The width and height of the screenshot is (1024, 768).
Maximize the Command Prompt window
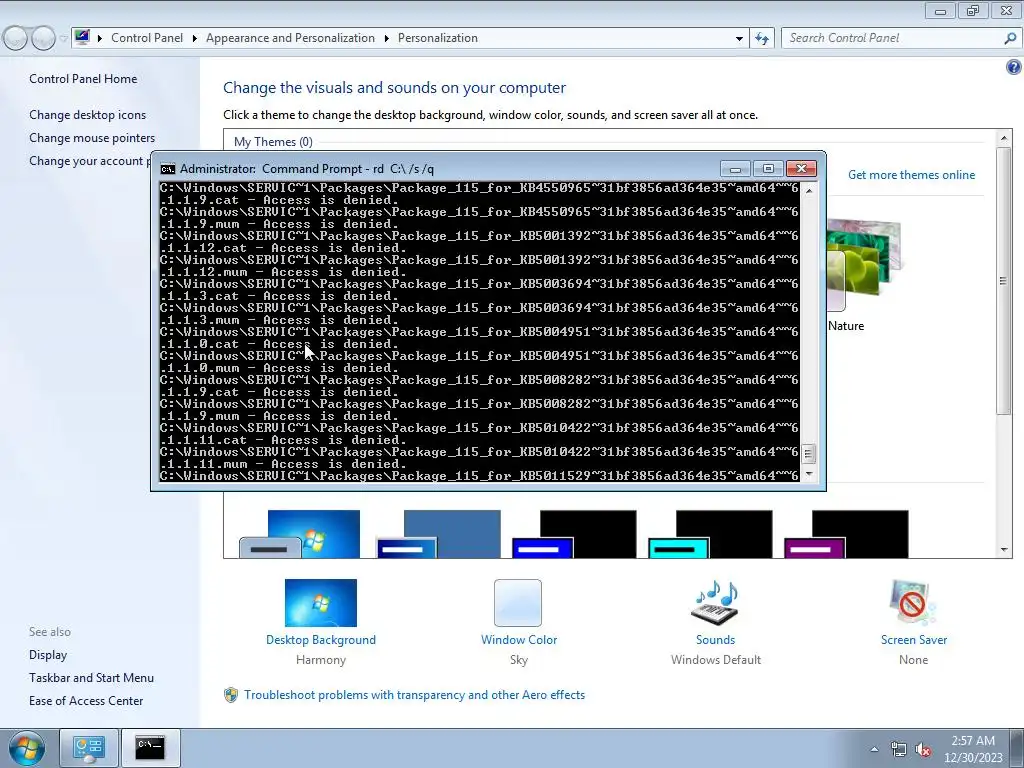(x=768, y=168)
